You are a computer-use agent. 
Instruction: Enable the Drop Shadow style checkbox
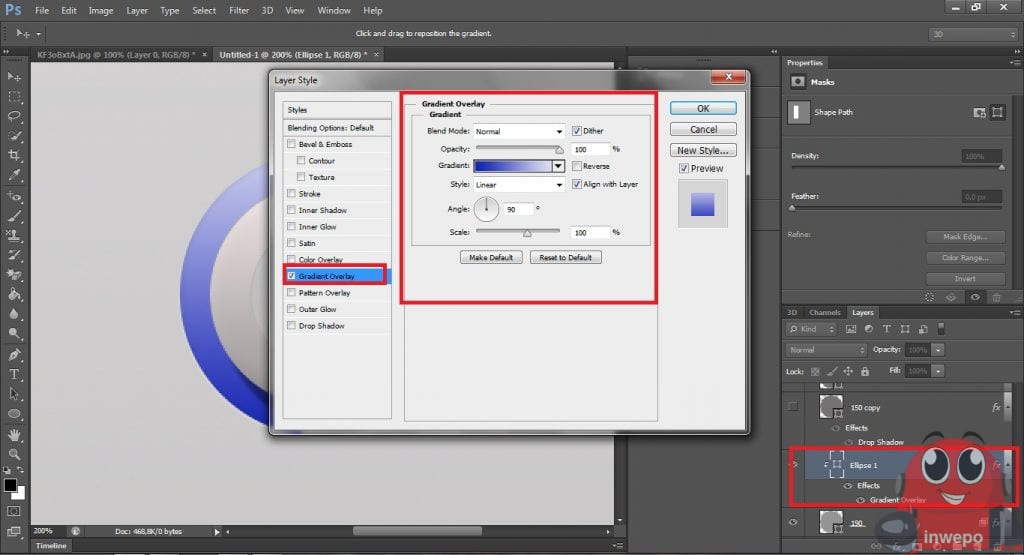pyautogui.click(x=291, y=326)
